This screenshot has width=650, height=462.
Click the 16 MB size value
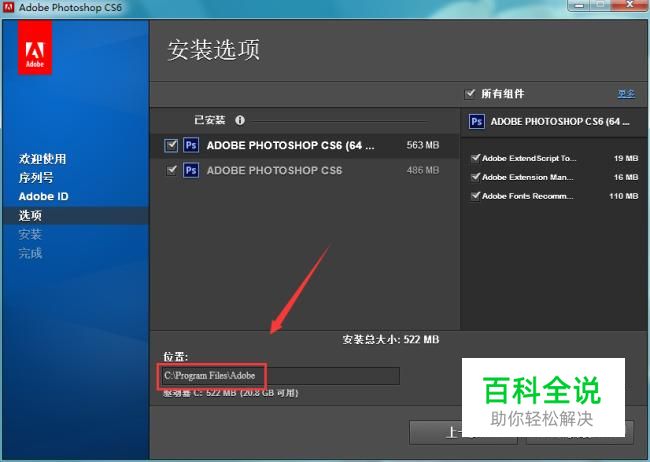tap(626, 177)
